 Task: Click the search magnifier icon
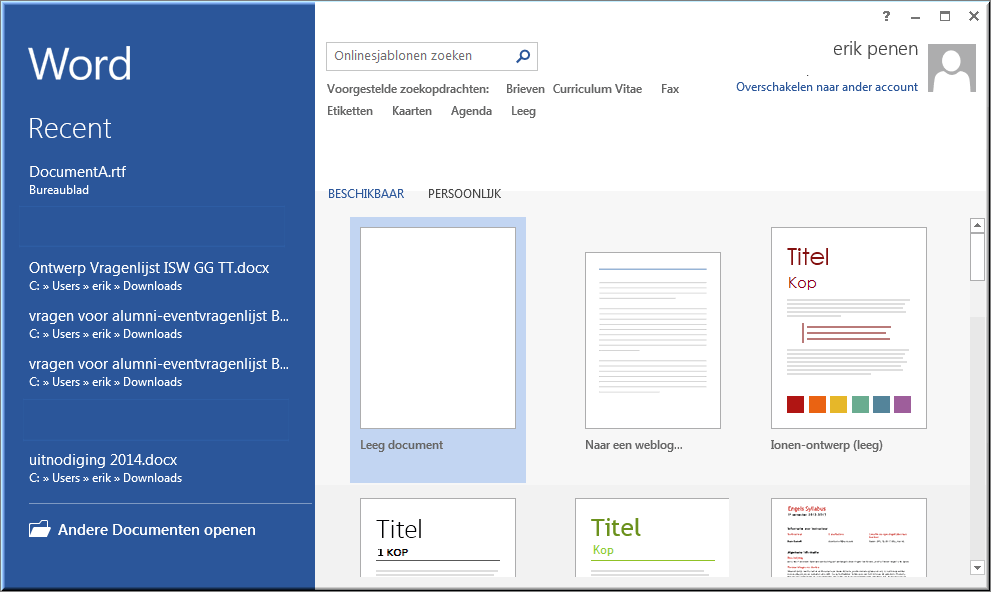523,56
